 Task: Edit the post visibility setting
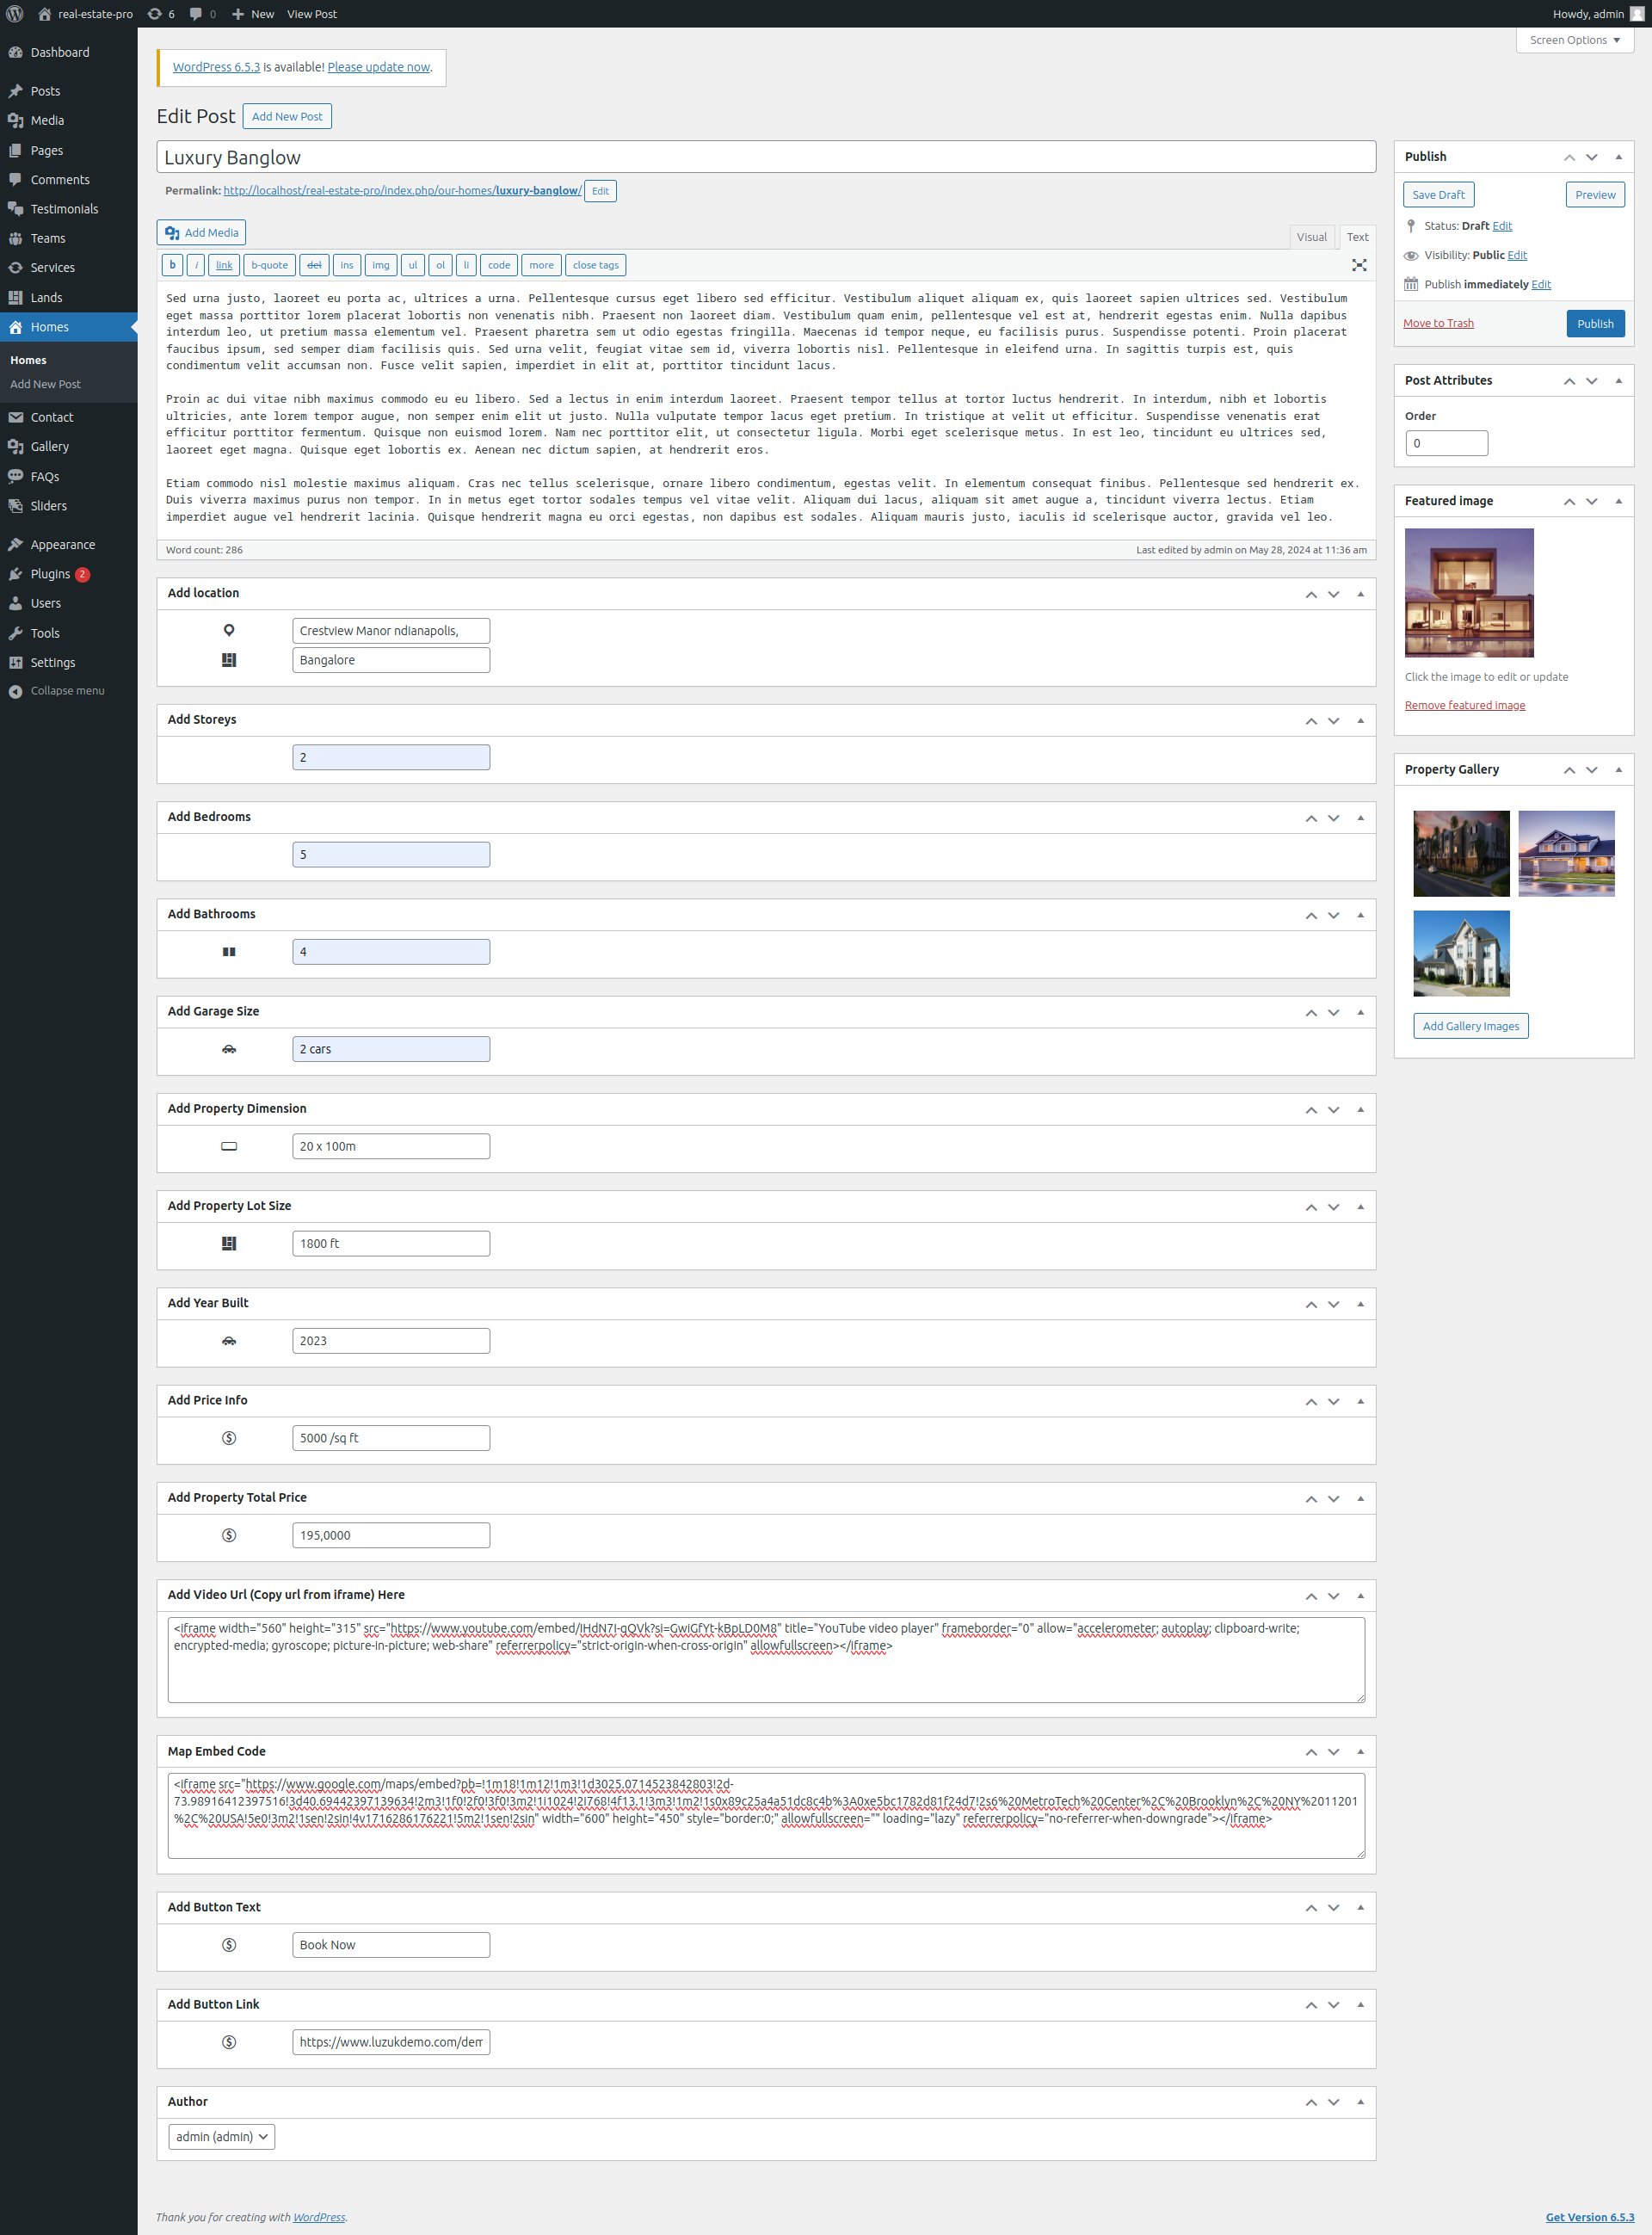click(1517, 255)
